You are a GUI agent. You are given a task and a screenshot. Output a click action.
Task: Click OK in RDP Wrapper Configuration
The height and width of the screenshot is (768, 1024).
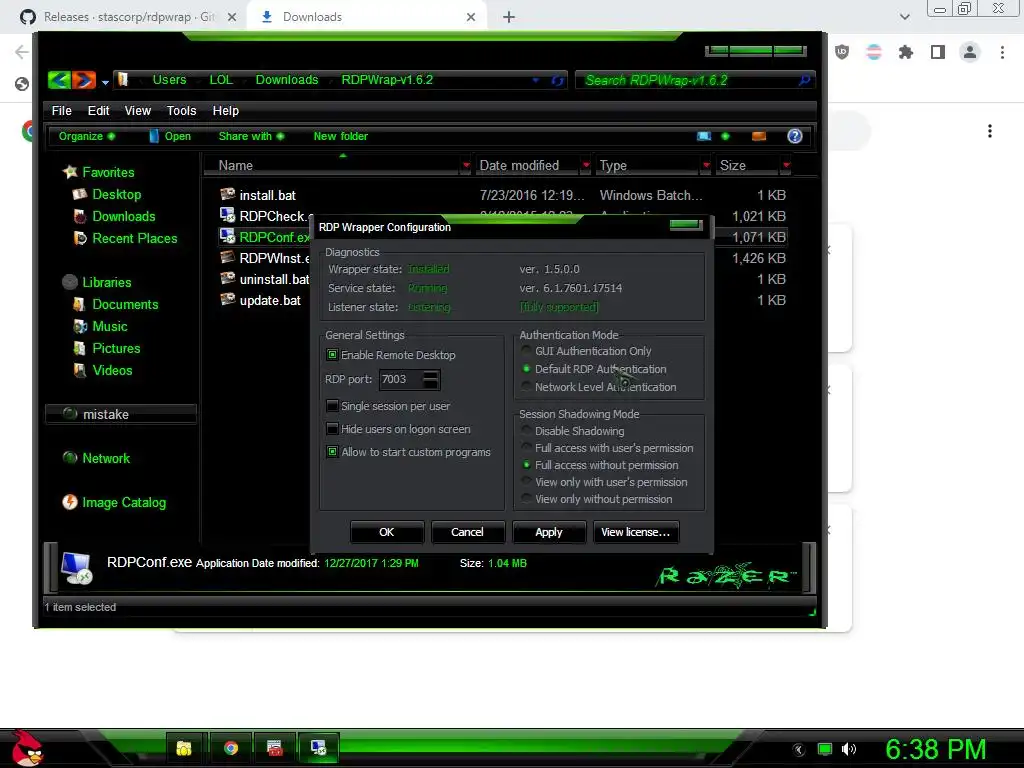coord(387,532)
